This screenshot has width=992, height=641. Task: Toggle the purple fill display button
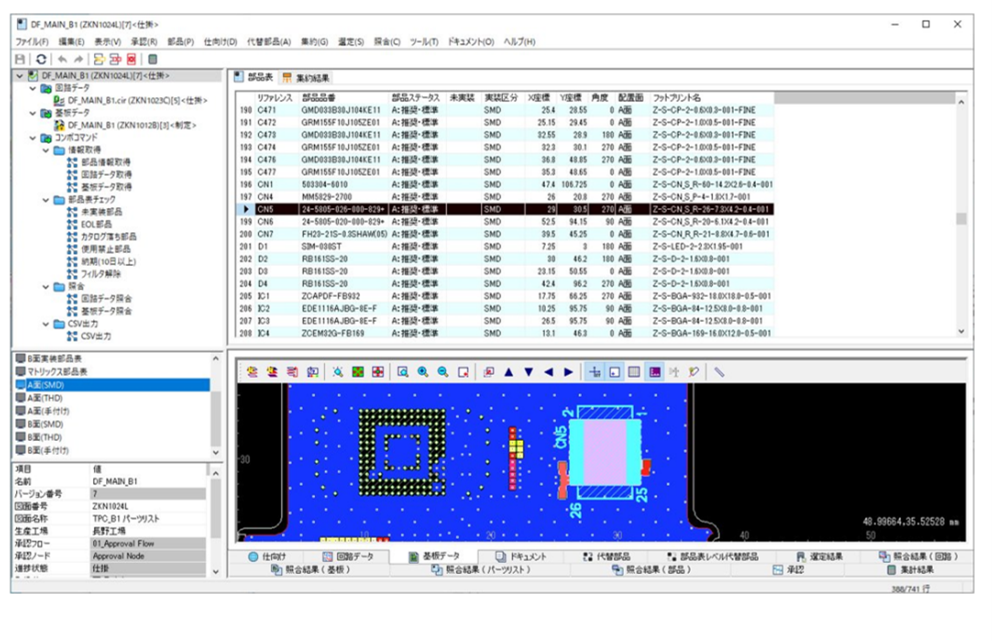click(x=655, y=372)
